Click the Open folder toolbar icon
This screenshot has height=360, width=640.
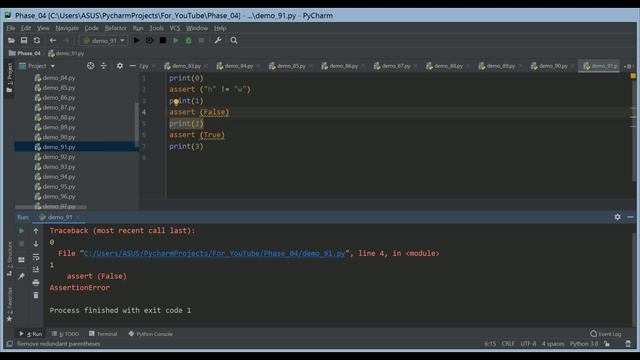pyautogui.click(x=11, y=40)
